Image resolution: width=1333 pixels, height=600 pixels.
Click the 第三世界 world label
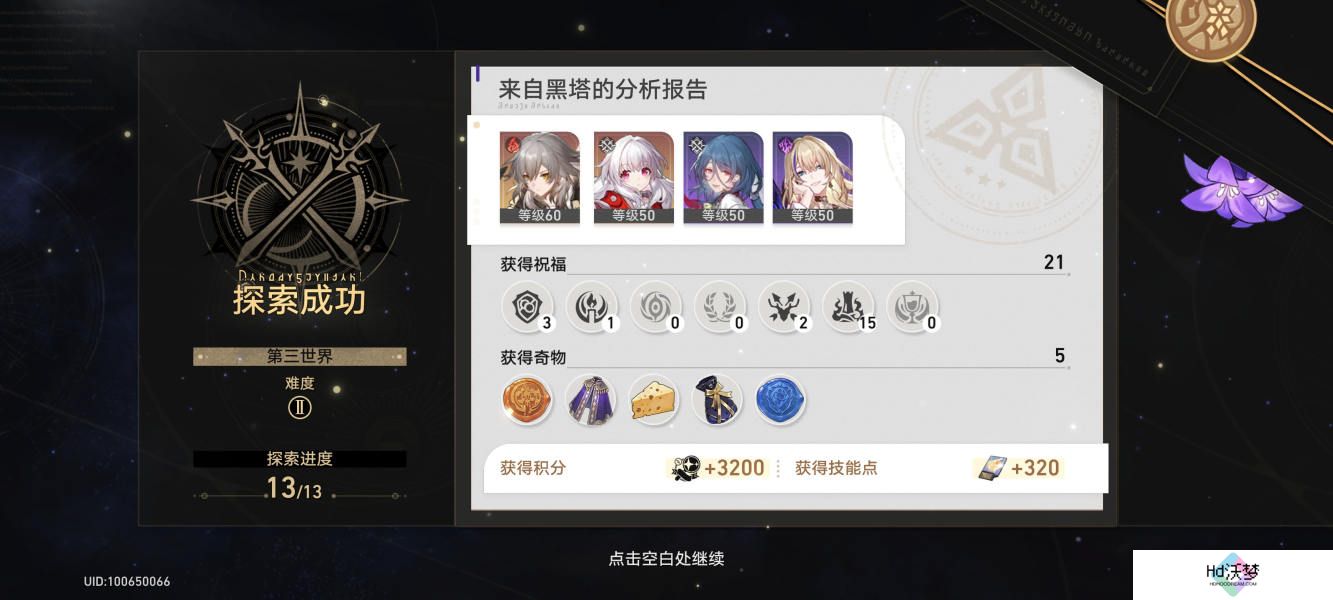tap(300, 356)
